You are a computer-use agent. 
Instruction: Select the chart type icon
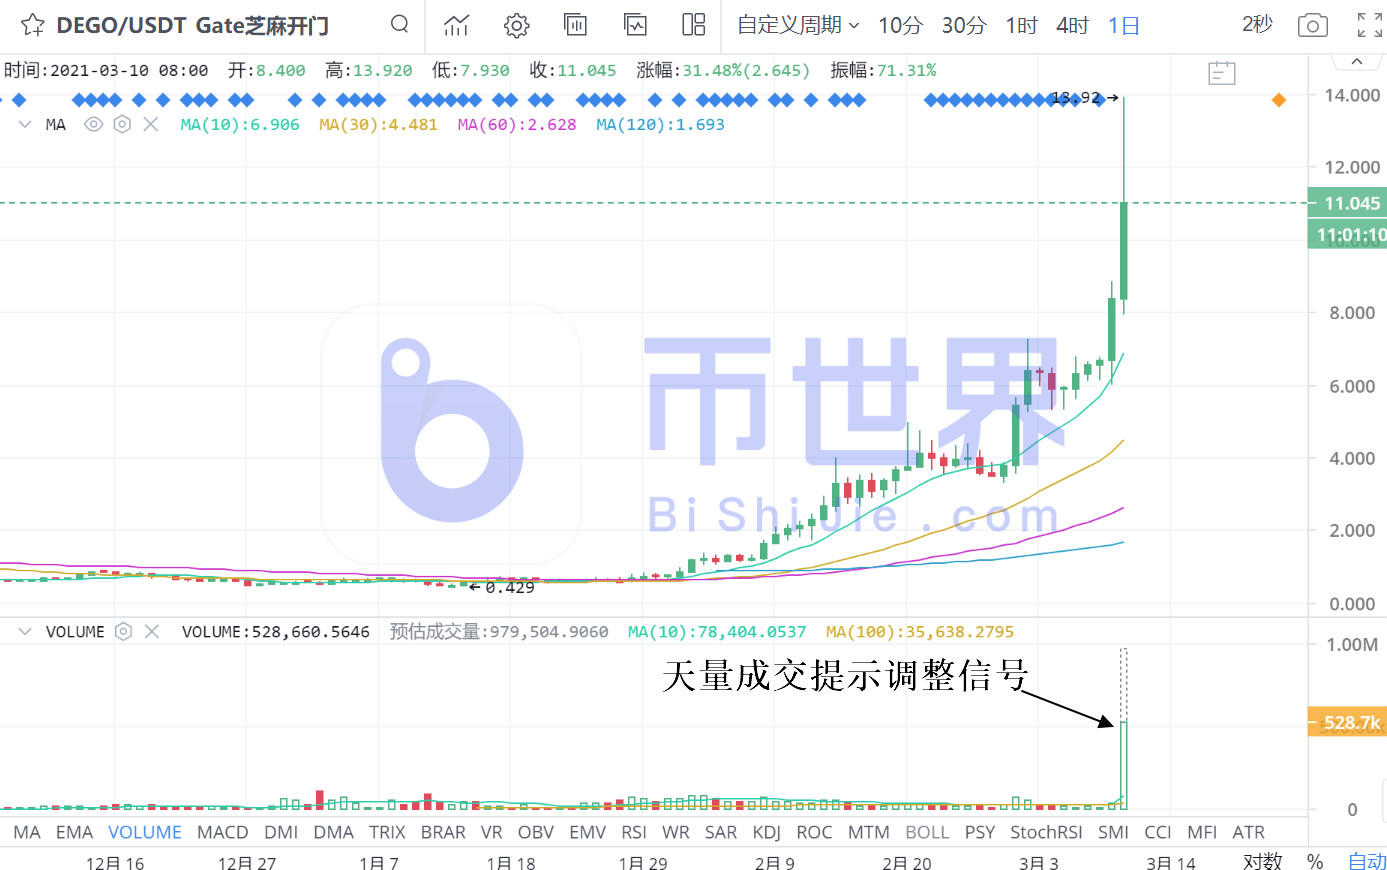[456, 26]
